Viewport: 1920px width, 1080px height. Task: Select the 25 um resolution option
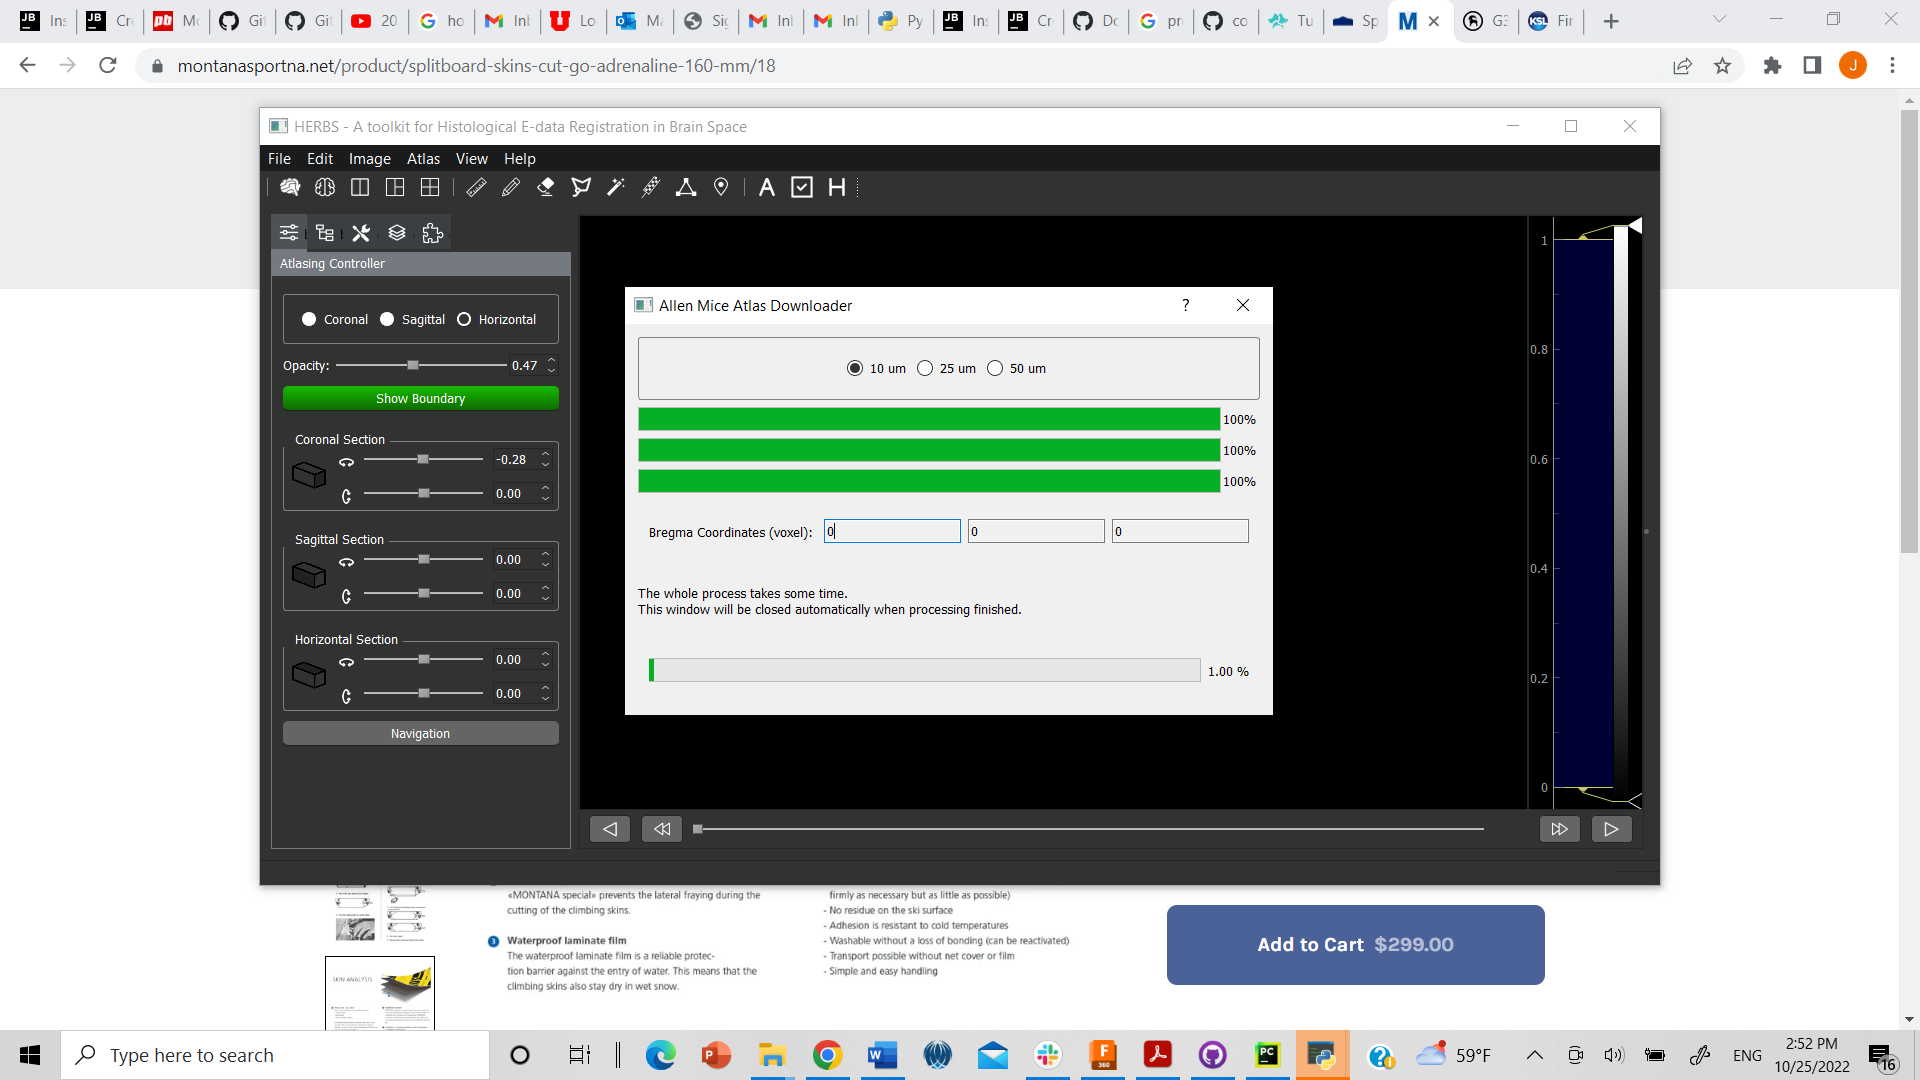[925, 368]
